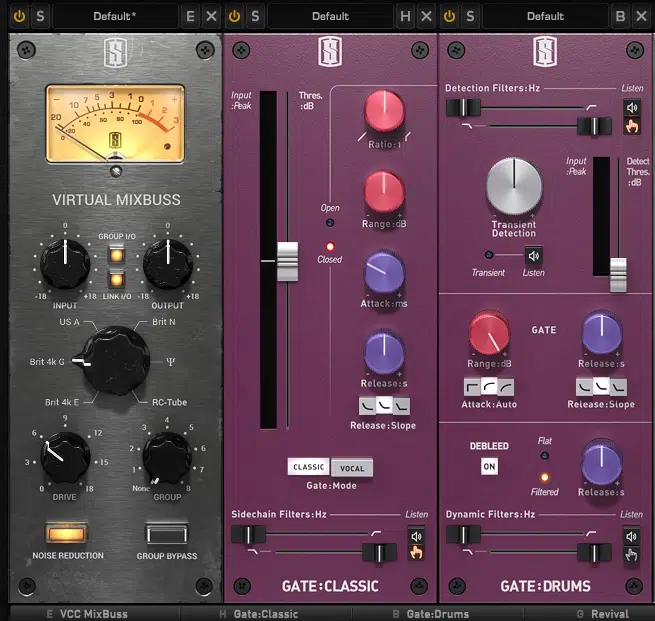
Task: Enable Transient Listen speaker icon
Action: pos(533,256)
